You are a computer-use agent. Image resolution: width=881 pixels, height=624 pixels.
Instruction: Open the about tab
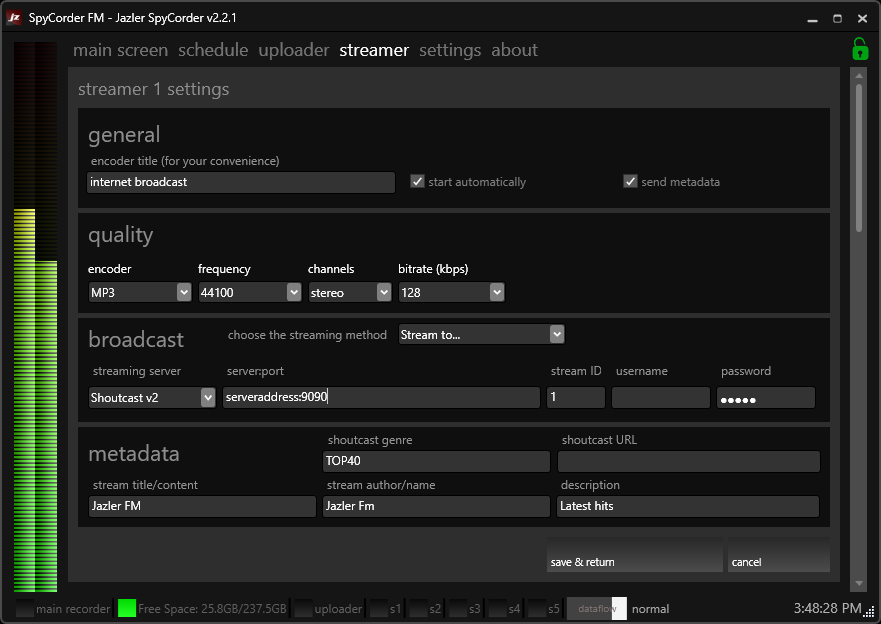[x=514, y=50]
